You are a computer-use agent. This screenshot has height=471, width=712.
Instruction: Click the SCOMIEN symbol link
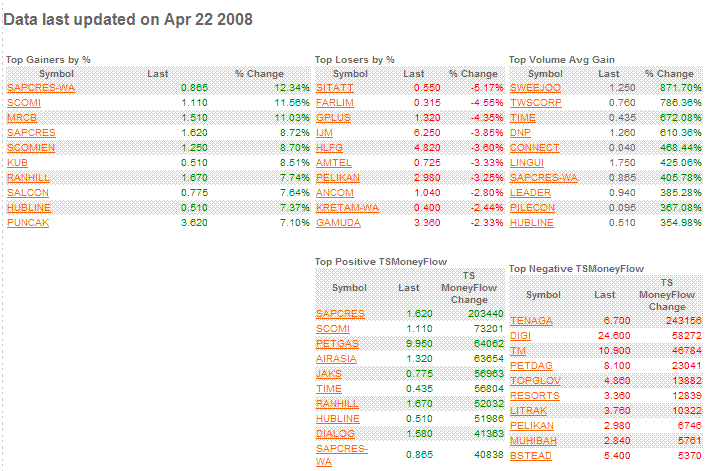[29, 147]
